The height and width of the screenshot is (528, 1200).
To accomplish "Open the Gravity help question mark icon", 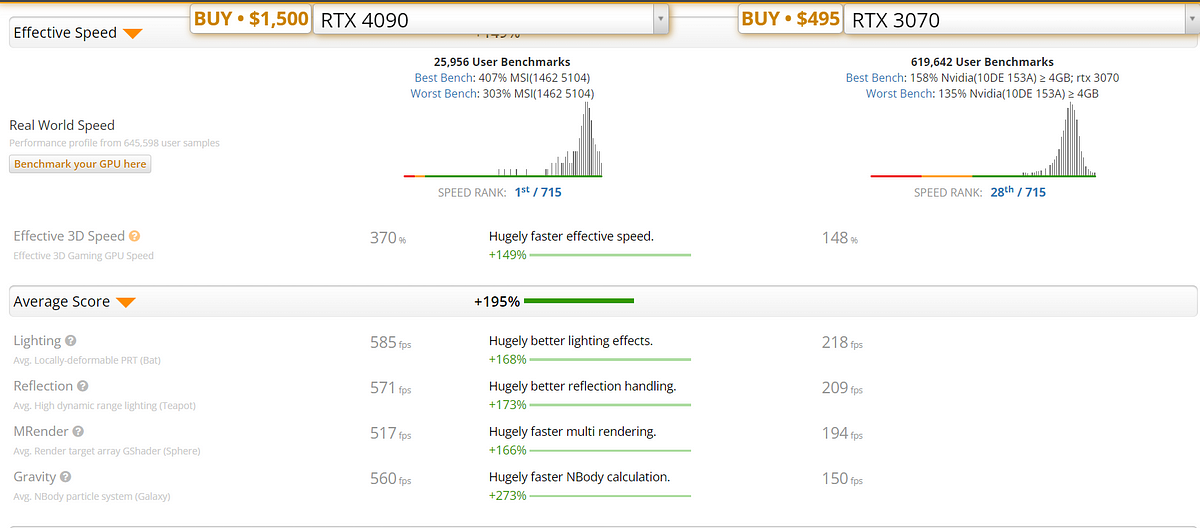I will (x=65, y=478).
